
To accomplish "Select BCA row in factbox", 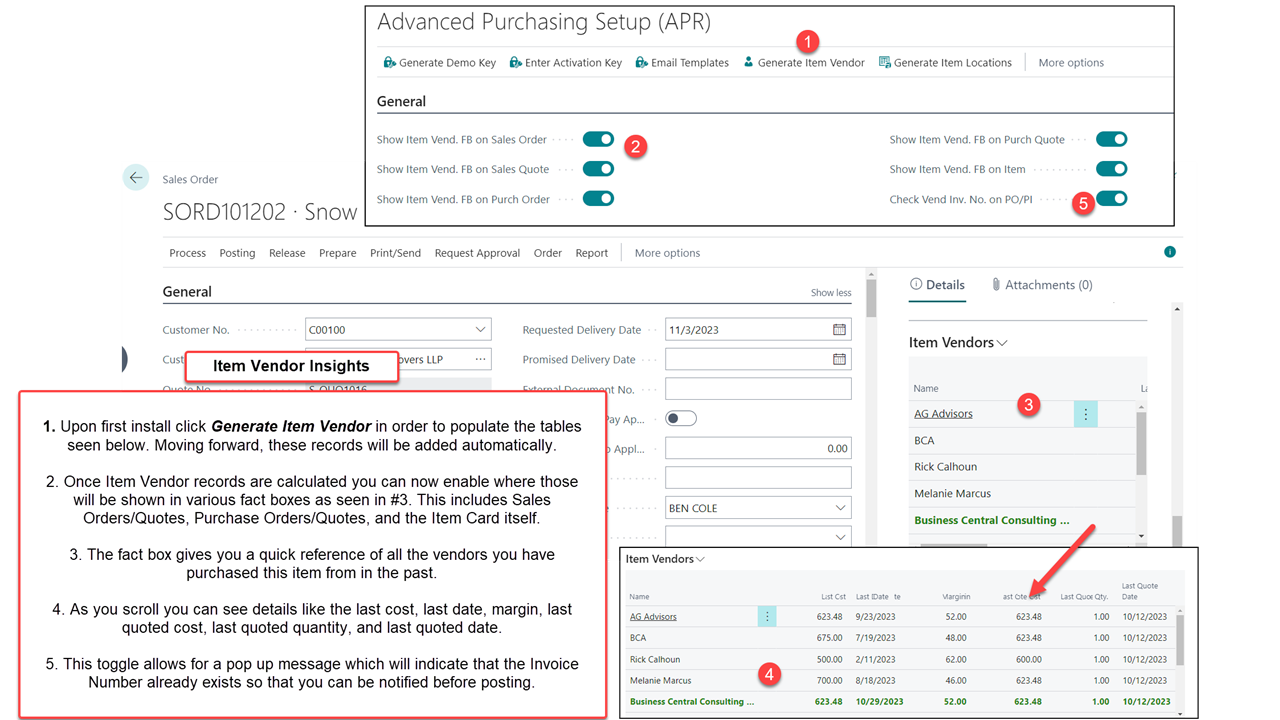I will click(x=1022, y=440).
